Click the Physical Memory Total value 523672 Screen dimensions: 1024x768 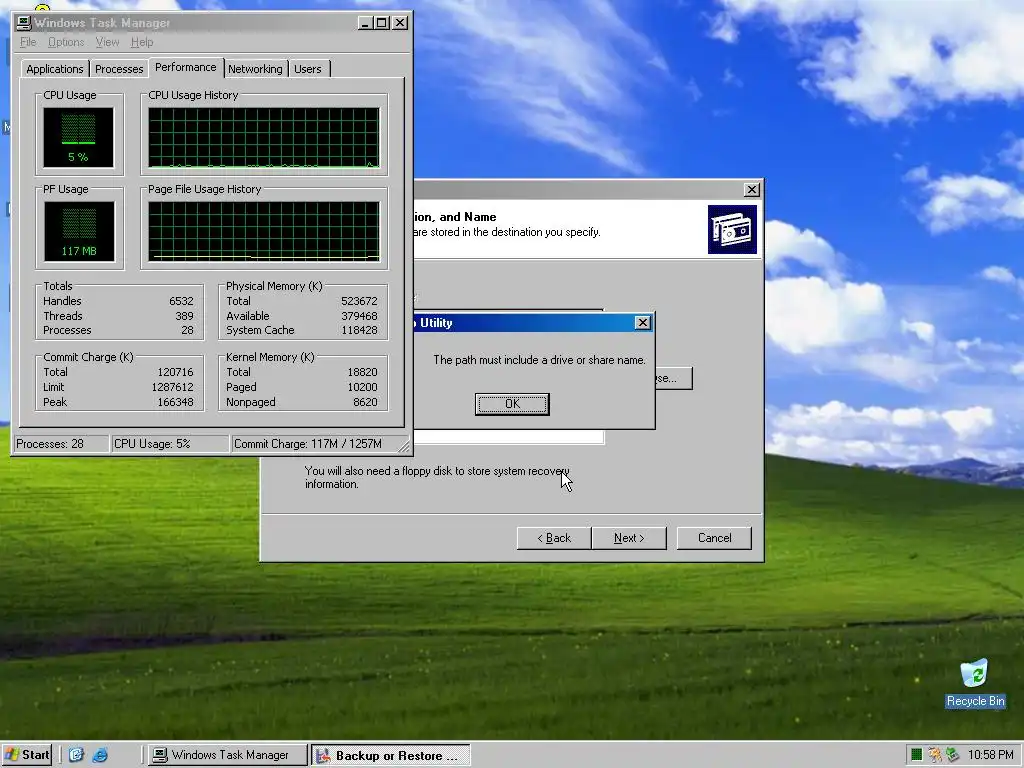(359, 301)
